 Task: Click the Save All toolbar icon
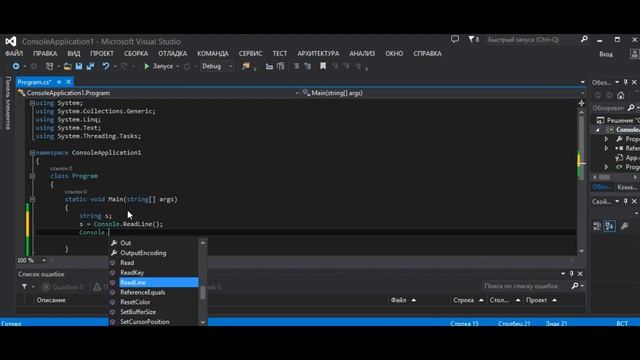[x=90, y=66]
